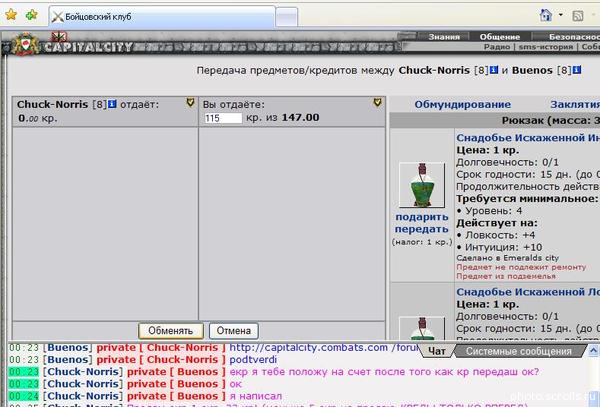
Task: Click передать link for first potion
Action: 422,229
